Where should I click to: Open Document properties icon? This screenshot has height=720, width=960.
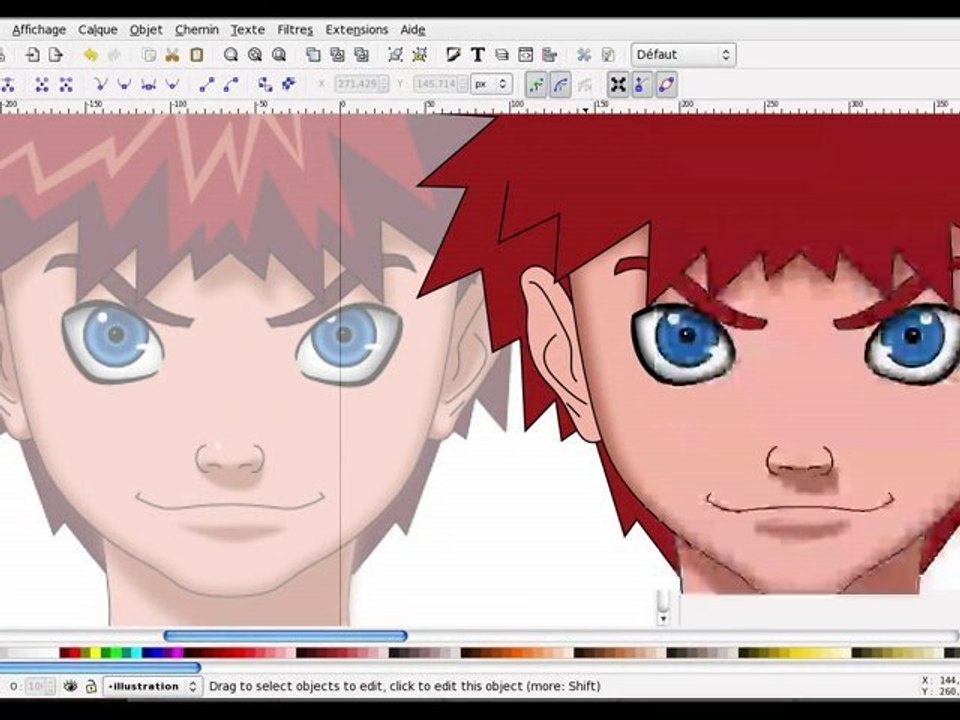(x=608, y=55)
